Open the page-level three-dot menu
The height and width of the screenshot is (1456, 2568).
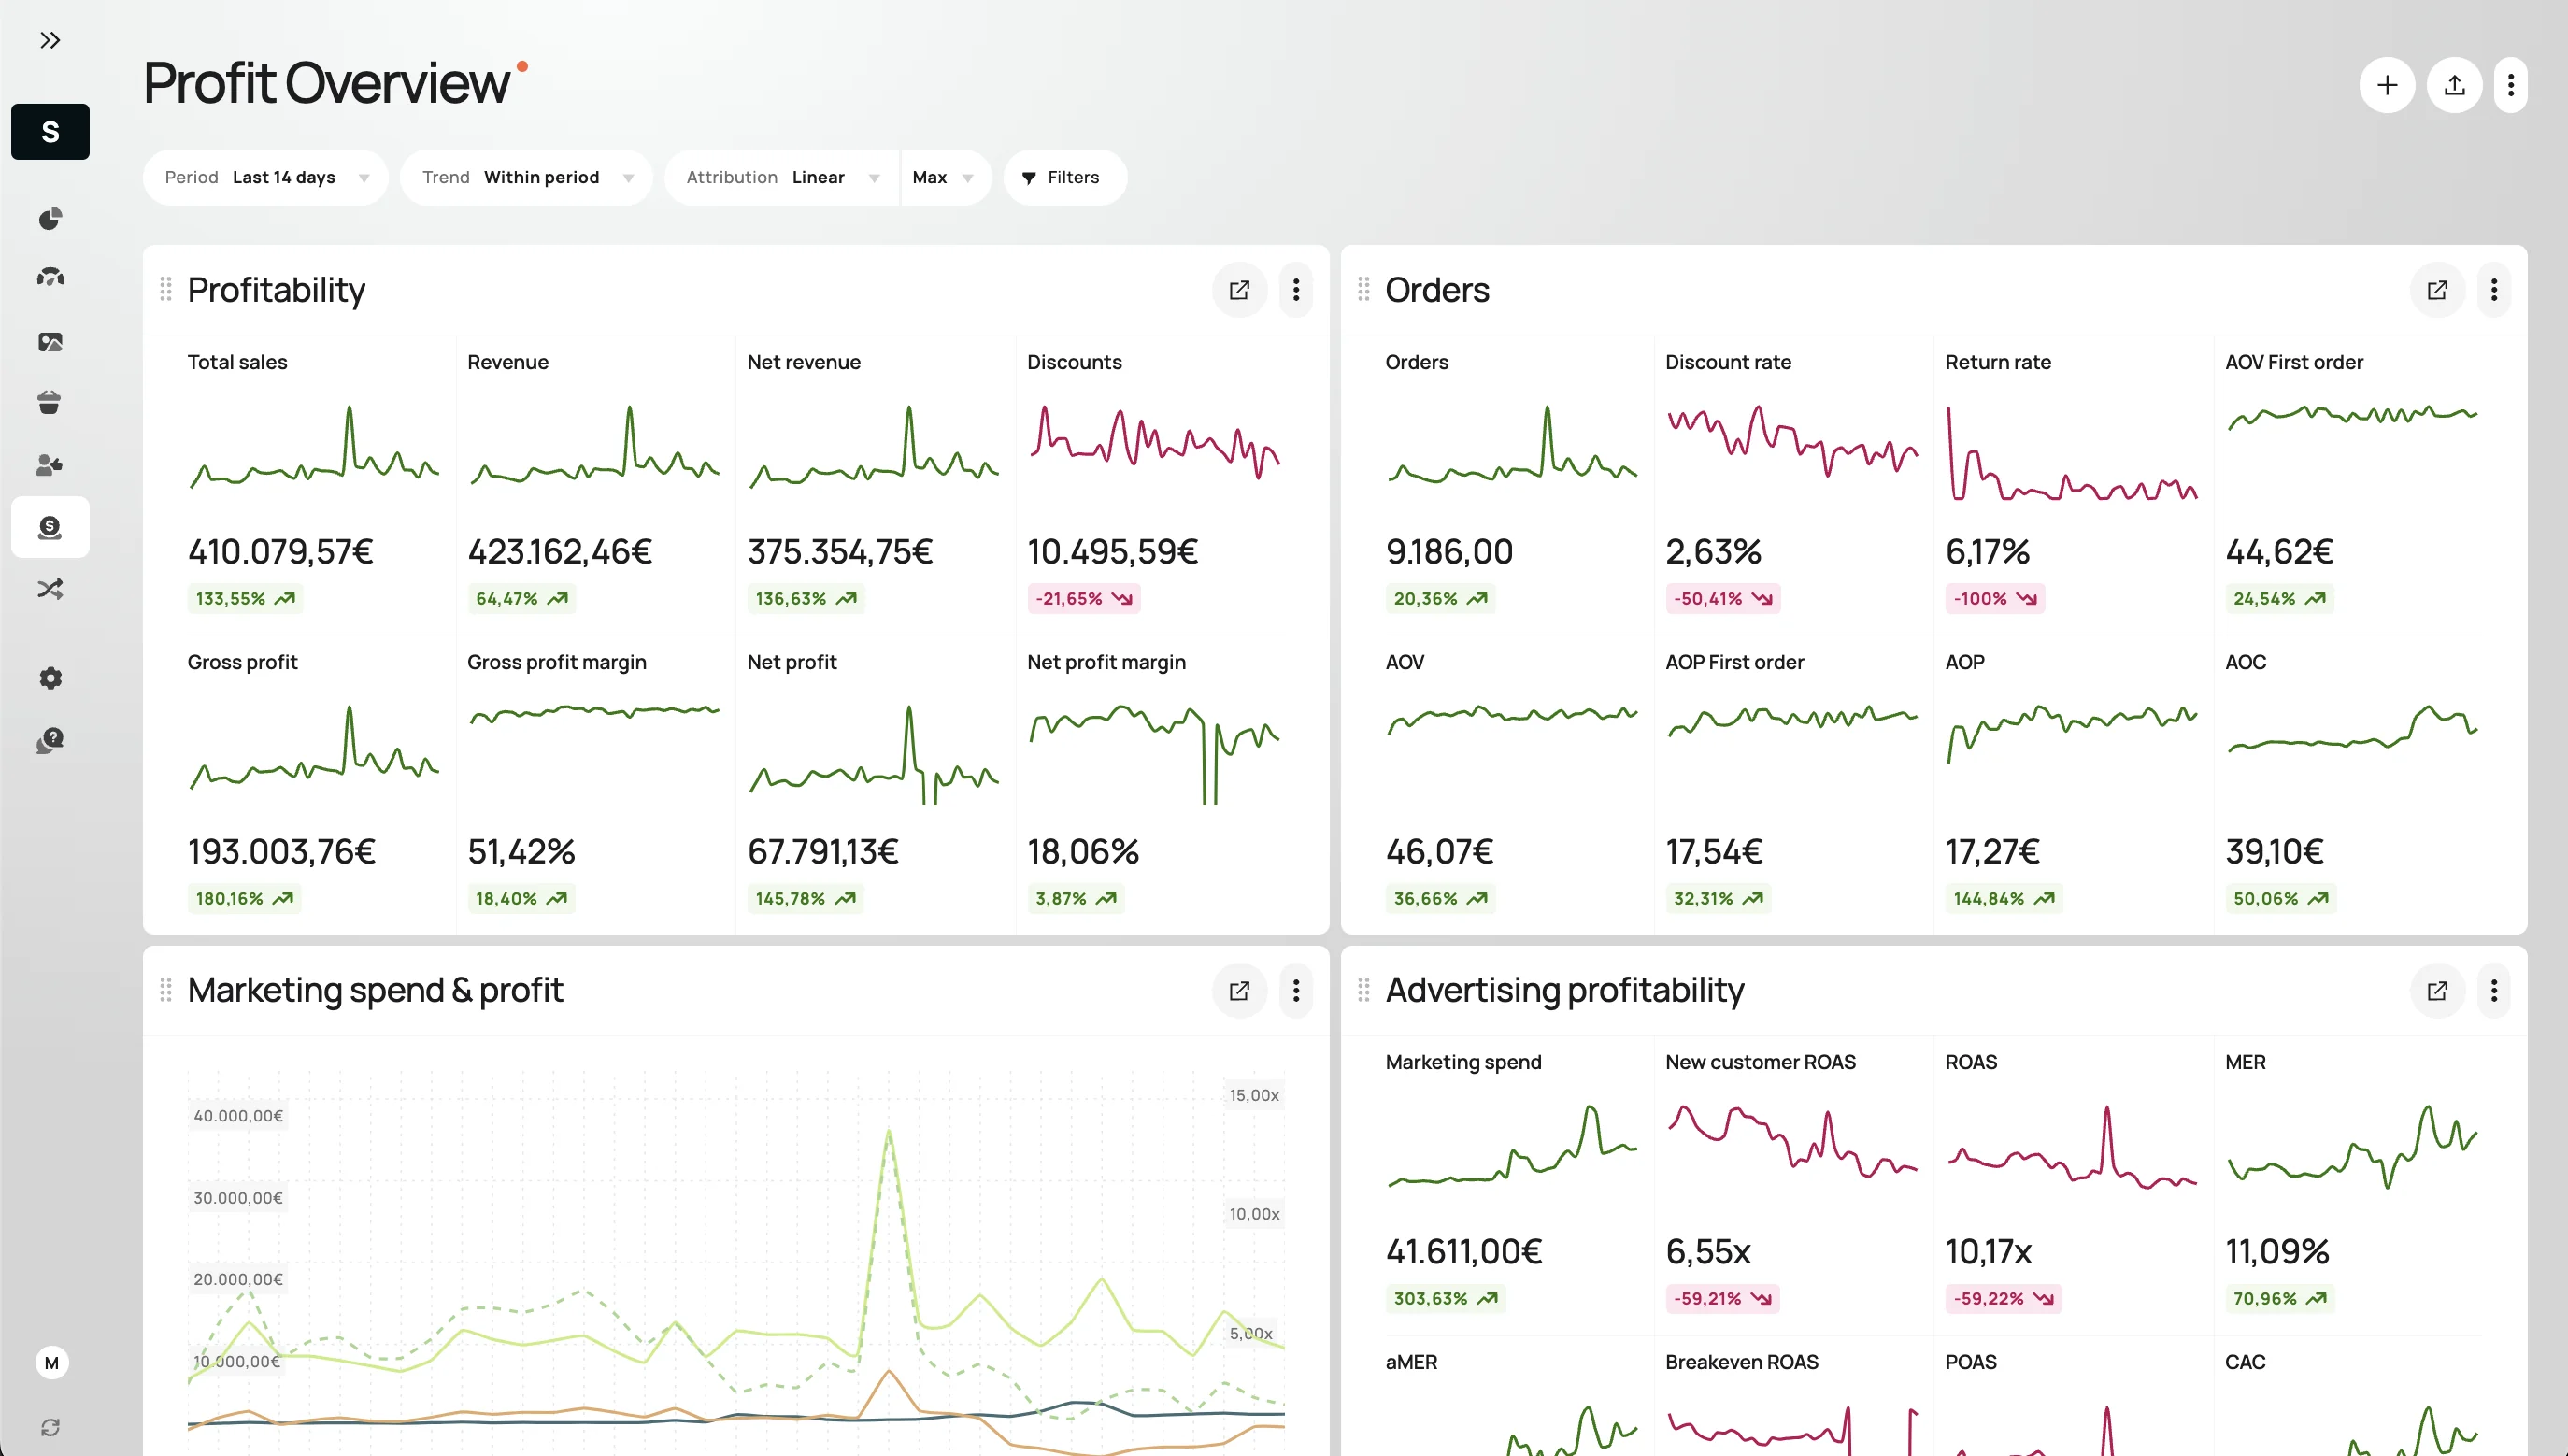tap(2510, 85)
